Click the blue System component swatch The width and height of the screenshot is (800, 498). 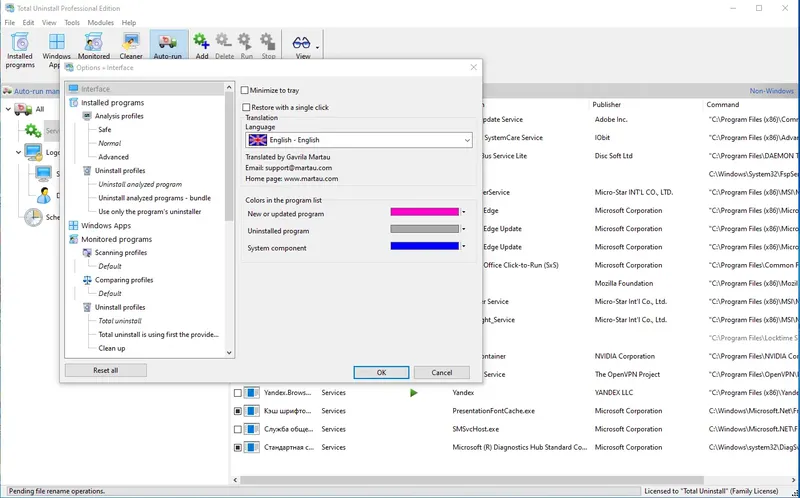click(424, 246)
